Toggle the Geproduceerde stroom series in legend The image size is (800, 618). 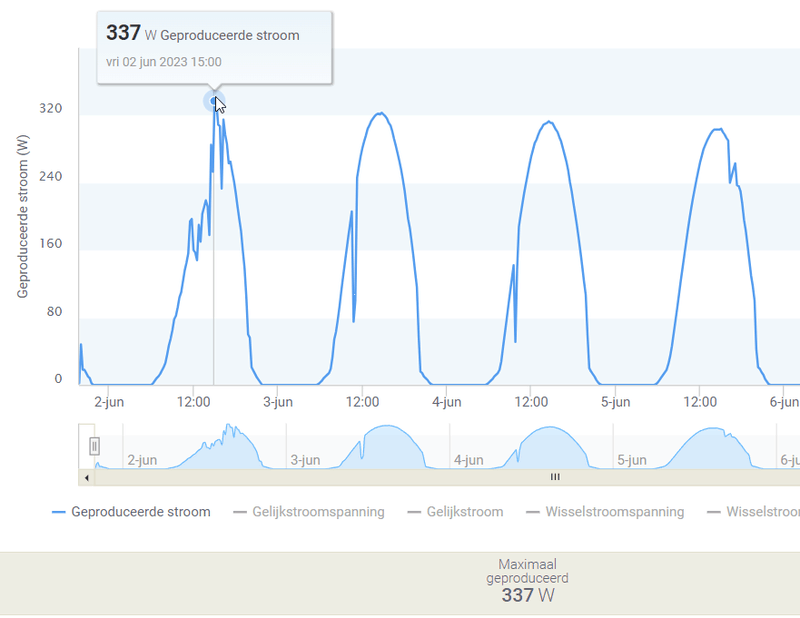(x=131, y=512)
